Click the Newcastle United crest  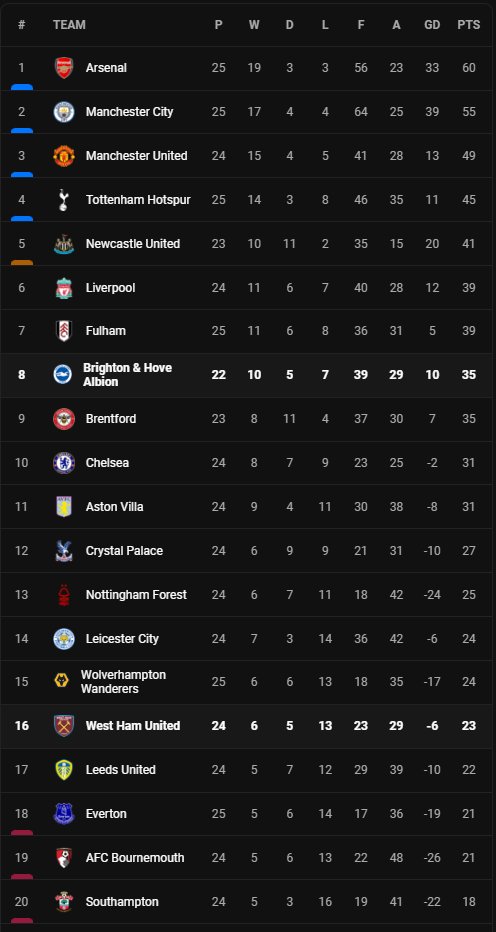64,244
